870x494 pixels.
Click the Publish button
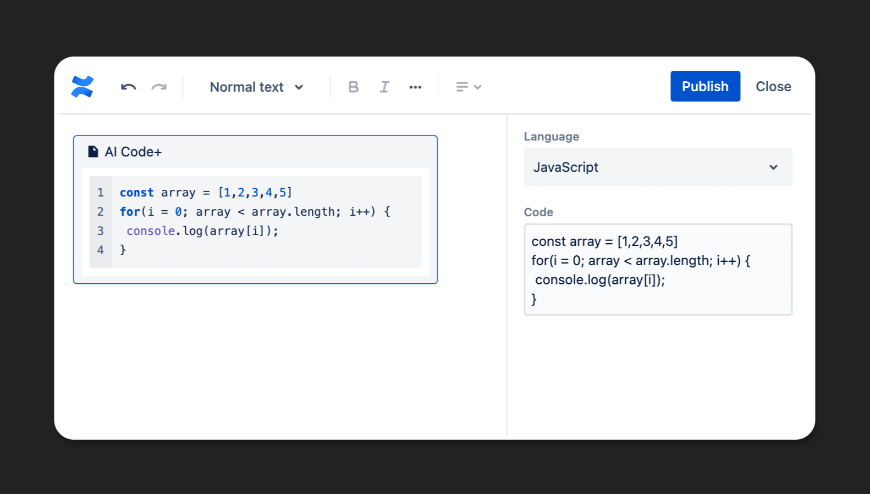coord(705,86)
